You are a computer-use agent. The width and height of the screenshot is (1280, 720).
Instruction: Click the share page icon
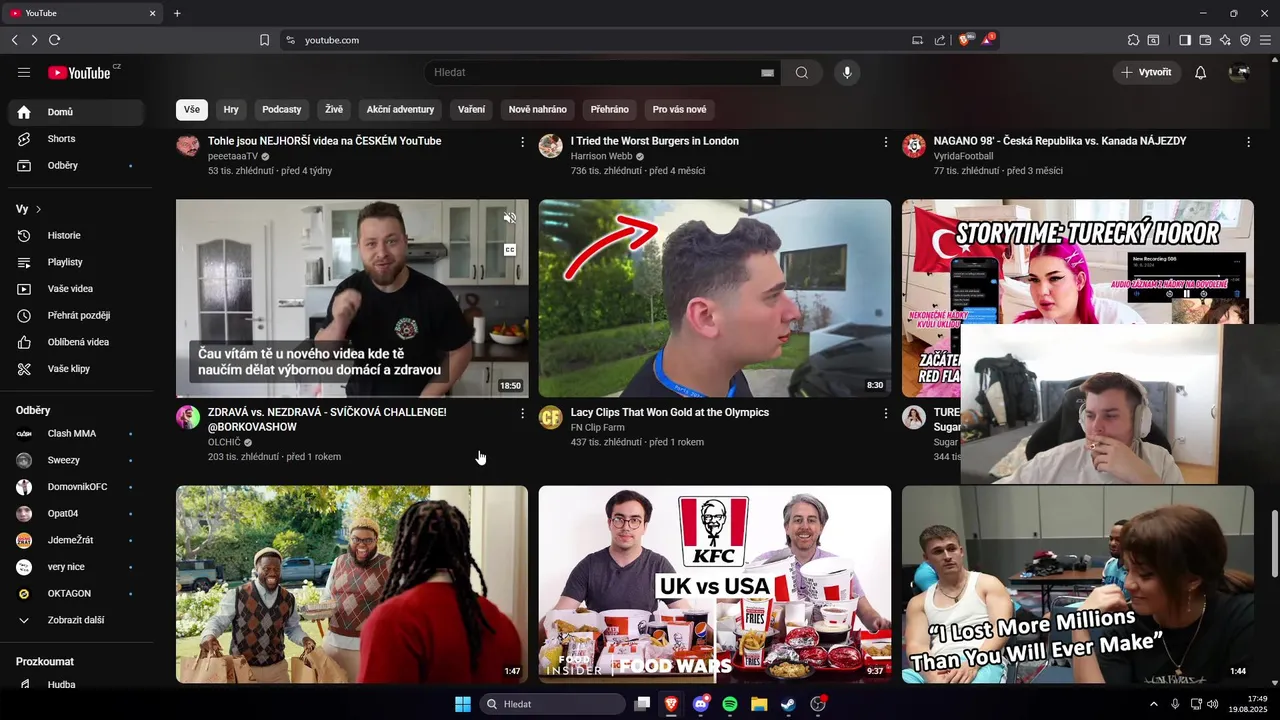(940, 40)
